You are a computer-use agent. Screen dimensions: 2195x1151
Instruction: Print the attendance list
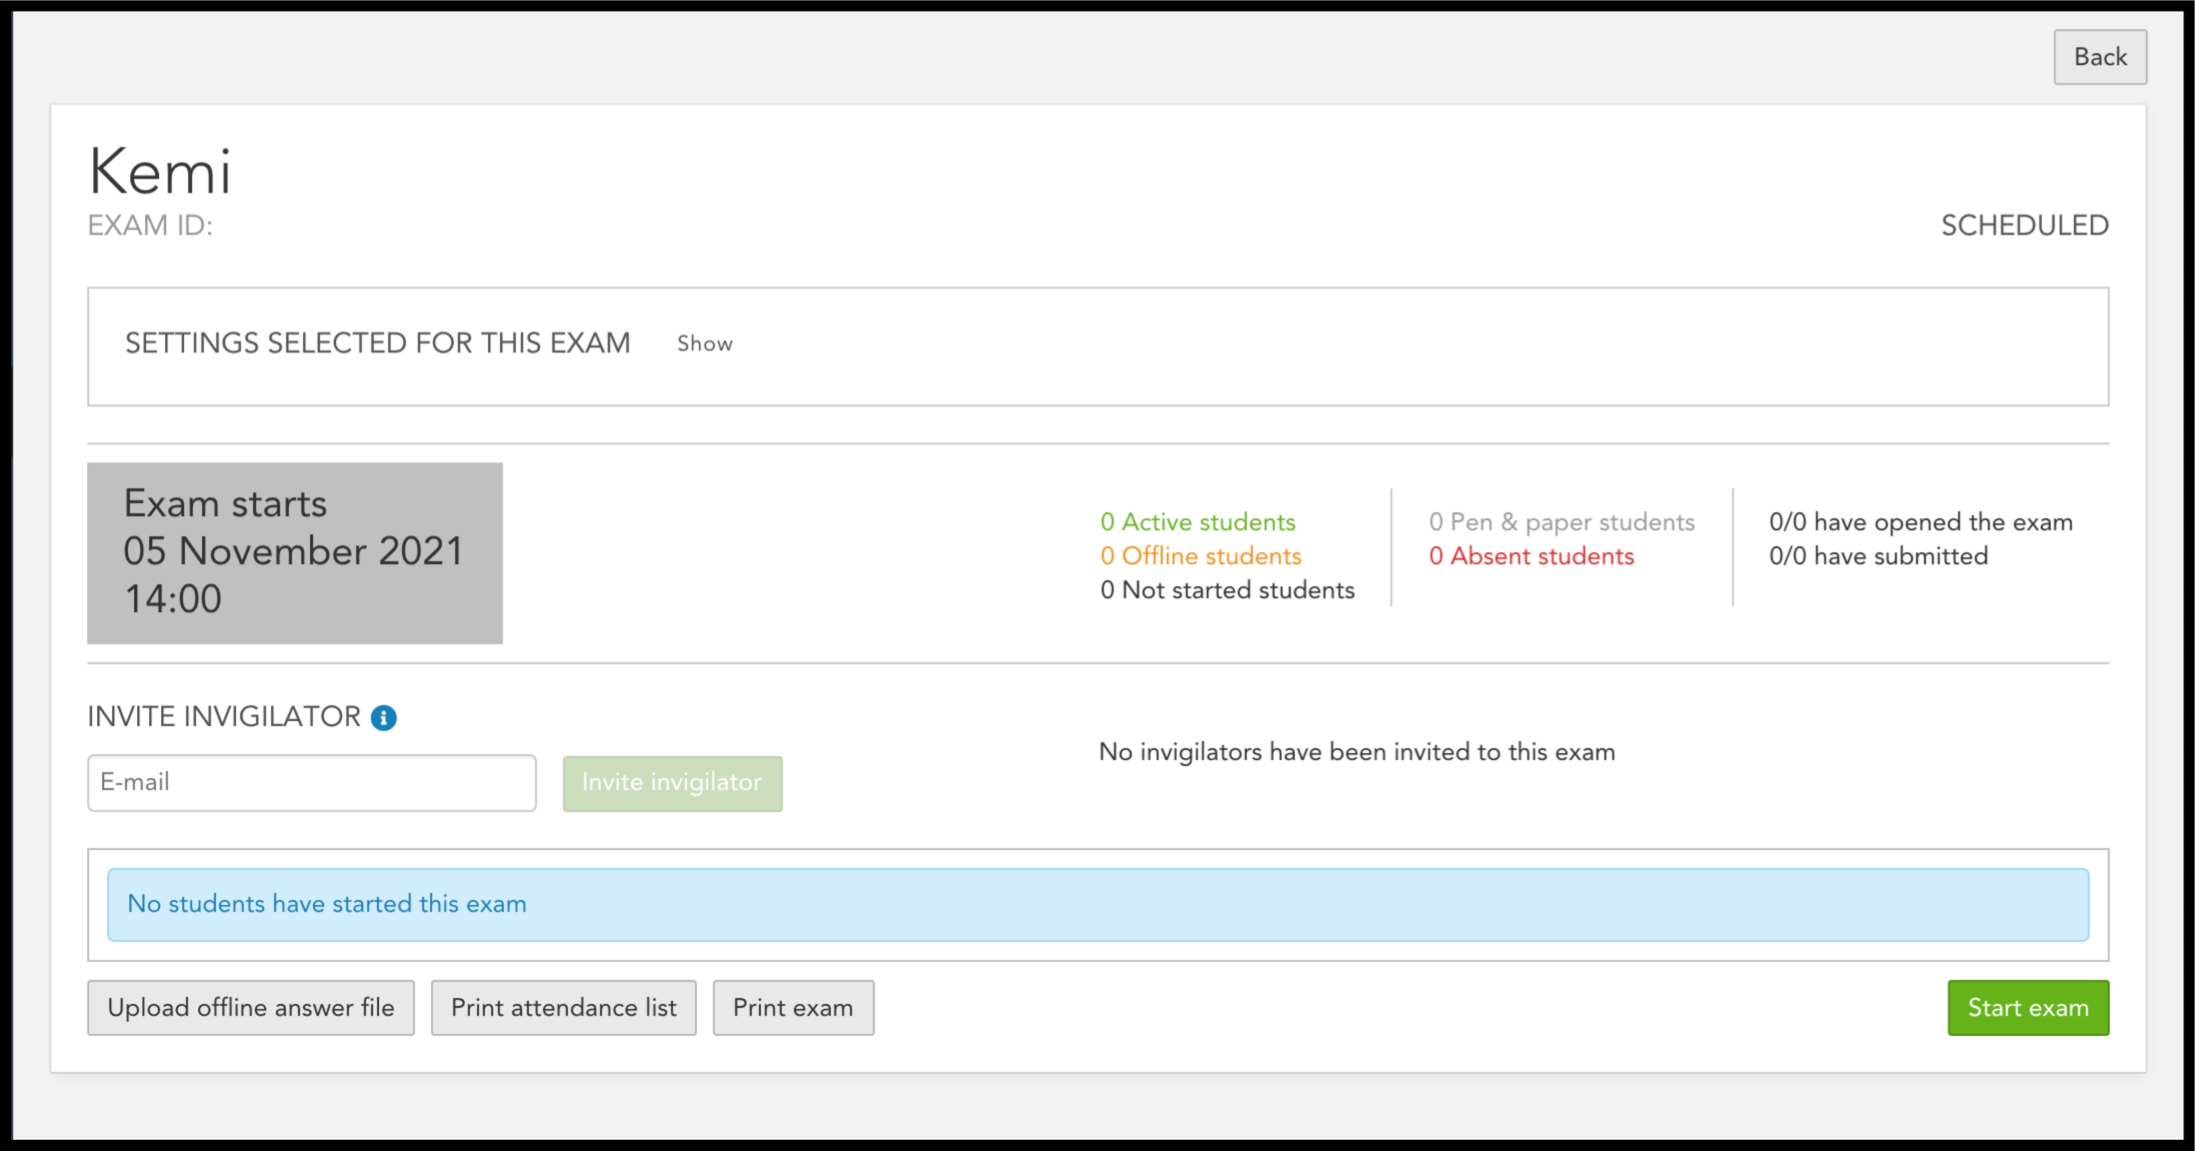(x=563, y=1007)
